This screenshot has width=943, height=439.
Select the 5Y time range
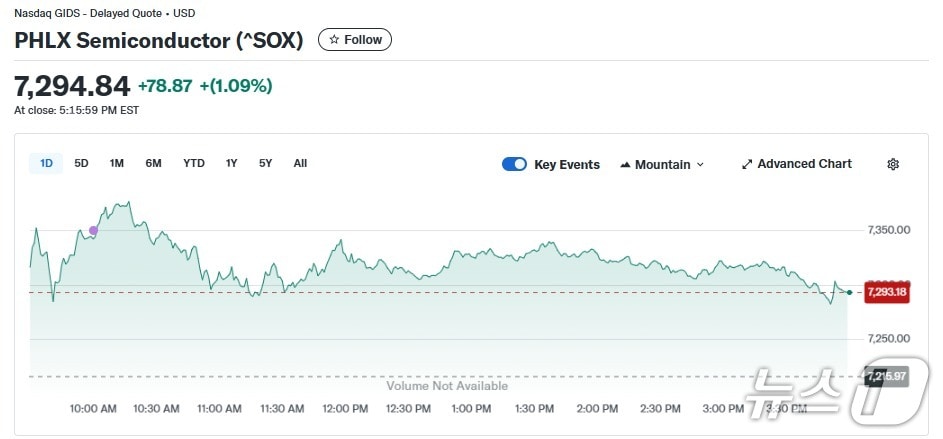265,163
